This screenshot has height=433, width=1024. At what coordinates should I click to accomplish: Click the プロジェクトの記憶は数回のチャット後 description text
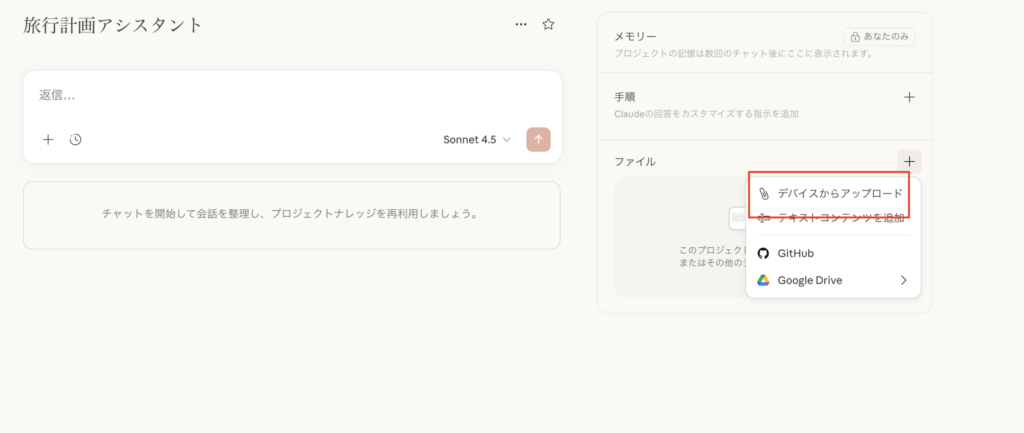pyautogui.click(x=744, y=54)
